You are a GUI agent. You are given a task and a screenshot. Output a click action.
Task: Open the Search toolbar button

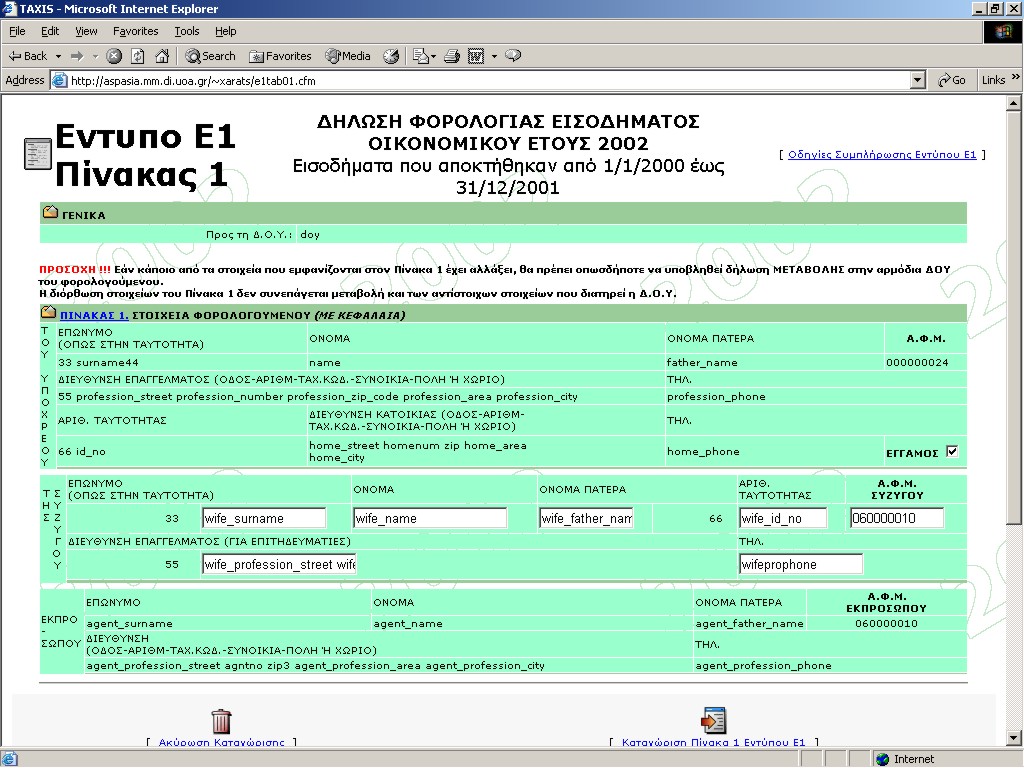pyautogui.click(x=210, y=56)
